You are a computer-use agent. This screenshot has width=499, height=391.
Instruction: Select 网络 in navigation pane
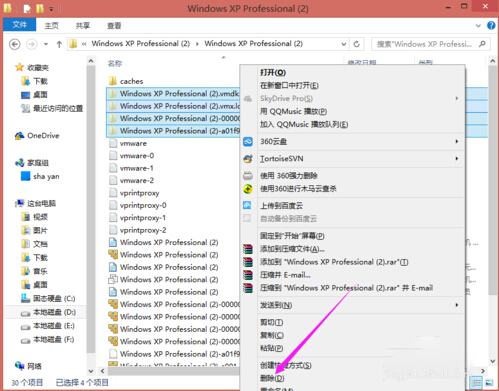tap(35, 366)
